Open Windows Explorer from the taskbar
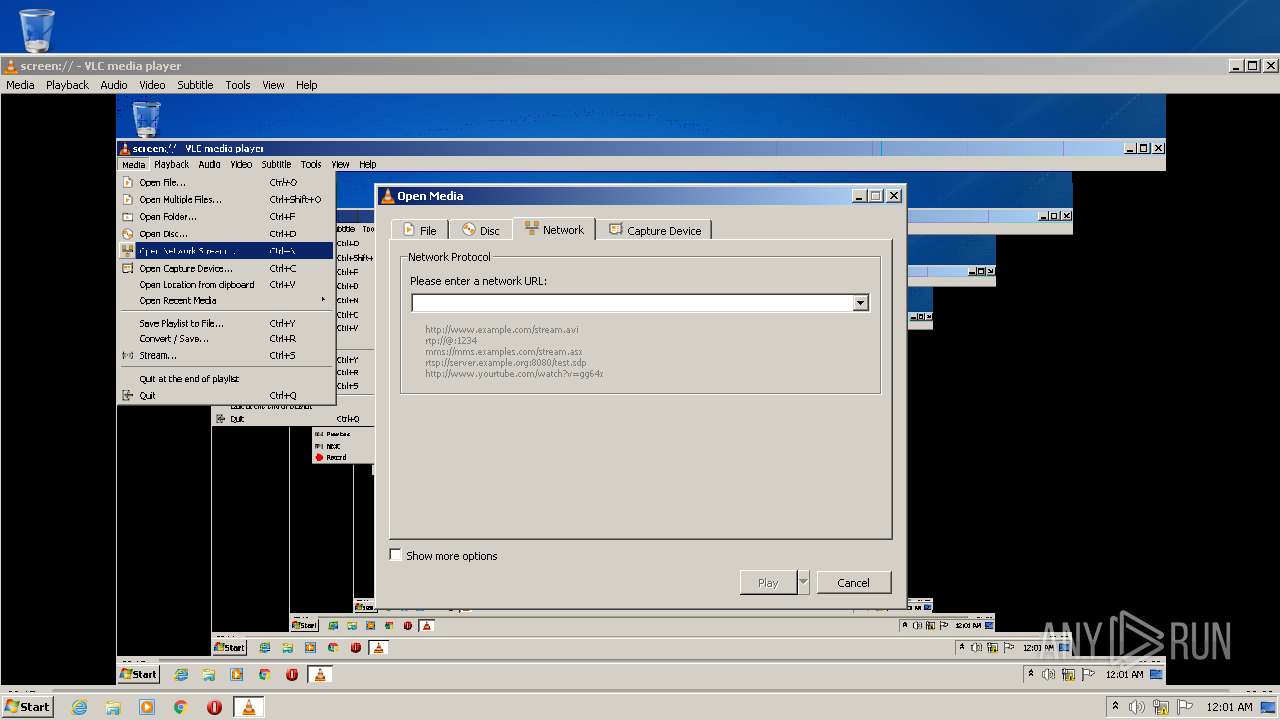Screen dimensions: 1280x720 [x=113, y=707]
